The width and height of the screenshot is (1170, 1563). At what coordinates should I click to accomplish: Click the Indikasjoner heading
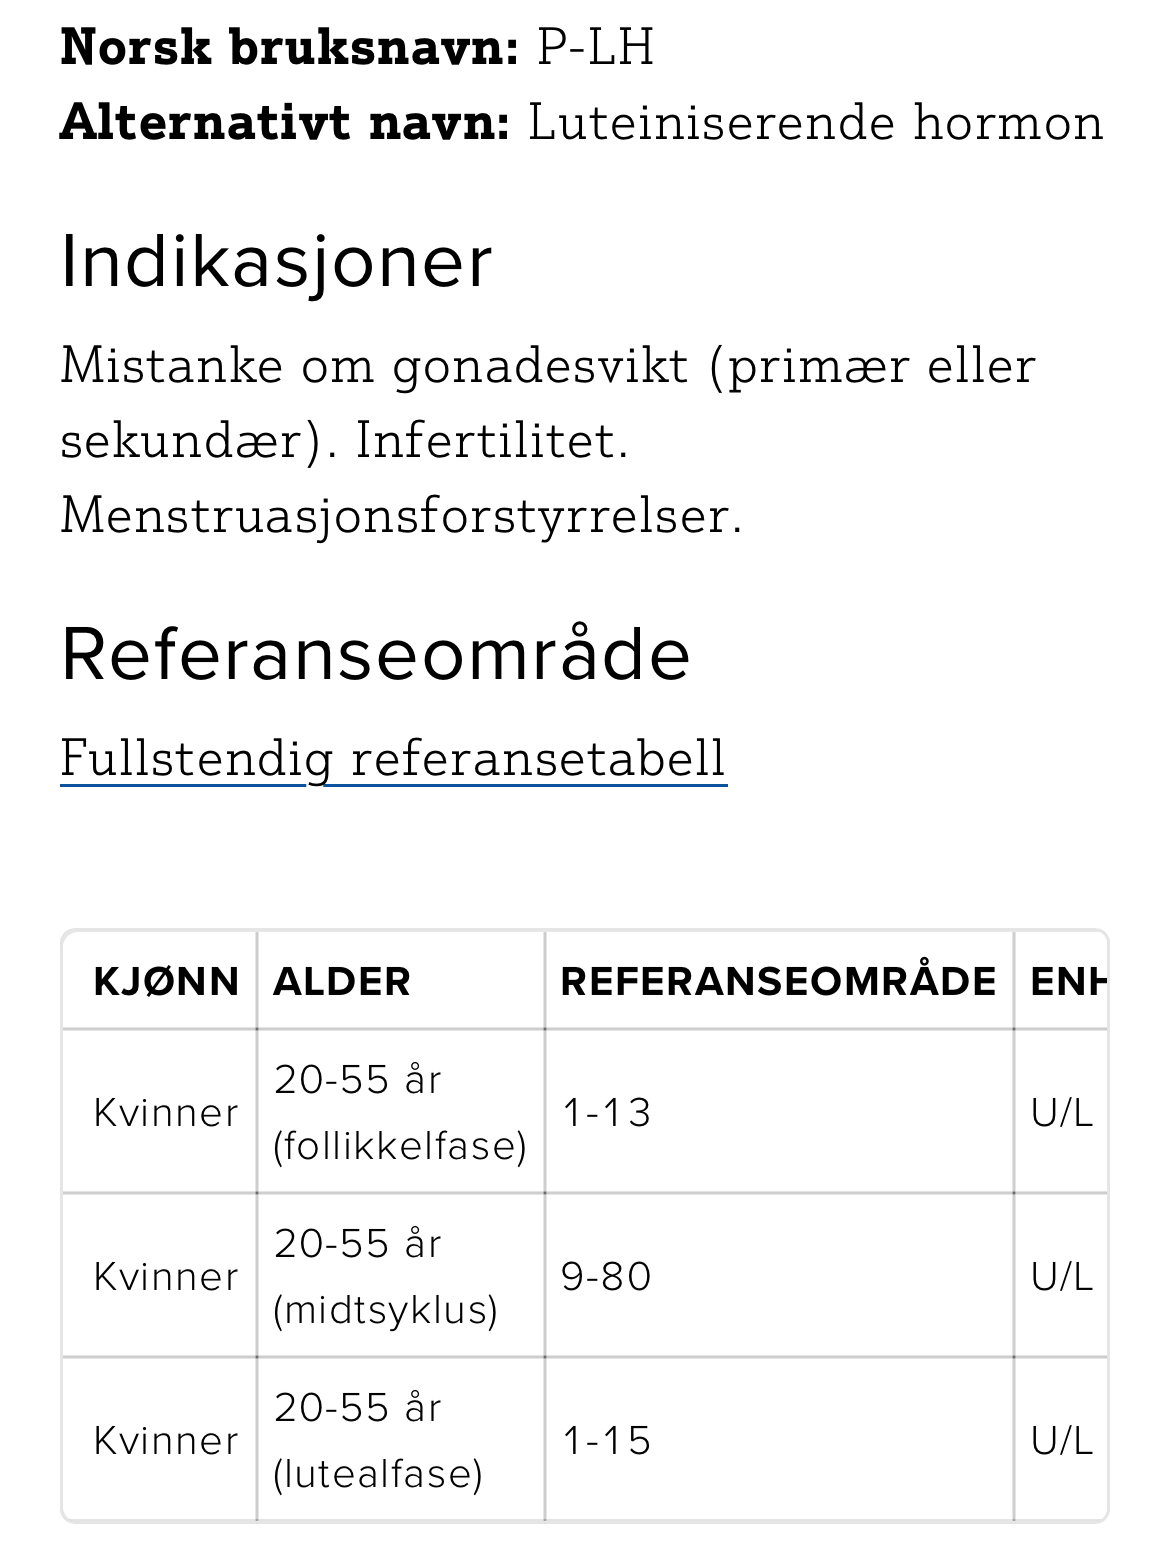[276, 262]
